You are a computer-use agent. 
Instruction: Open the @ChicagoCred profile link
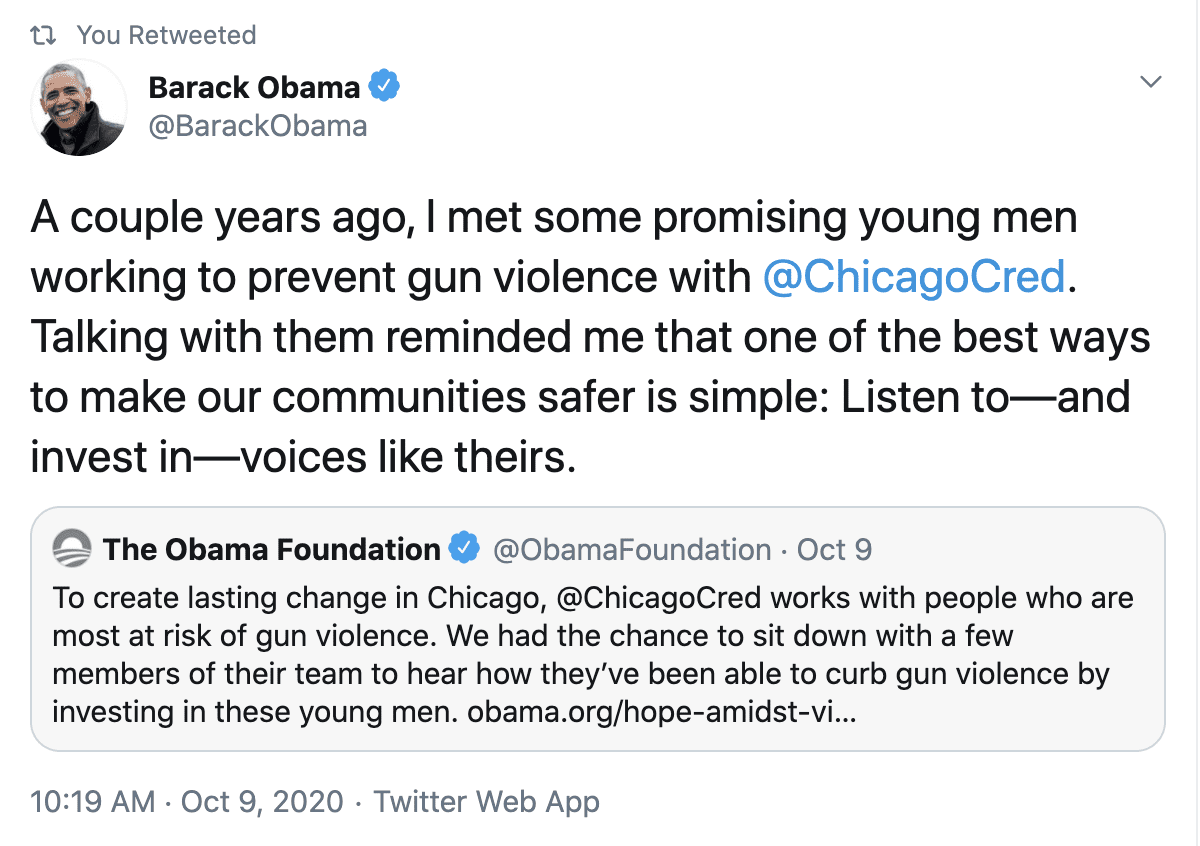915,277
